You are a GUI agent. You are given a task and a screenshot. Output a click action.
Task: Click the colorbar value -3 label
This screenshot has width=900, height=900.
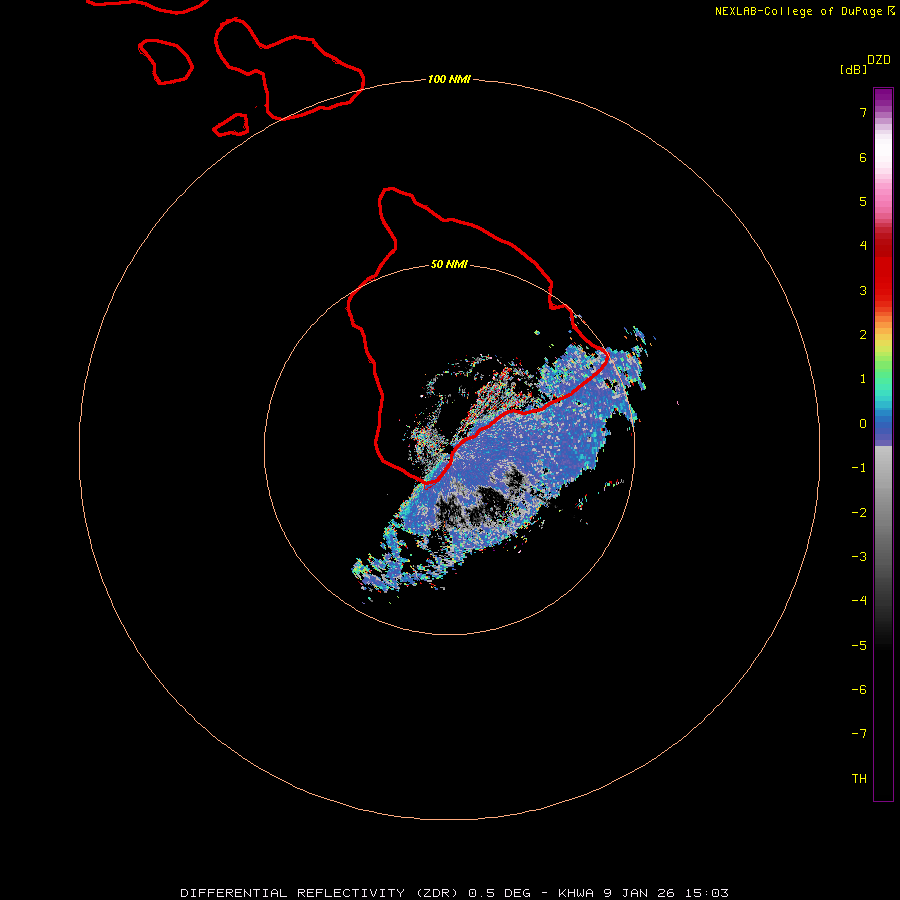point(859,557)
